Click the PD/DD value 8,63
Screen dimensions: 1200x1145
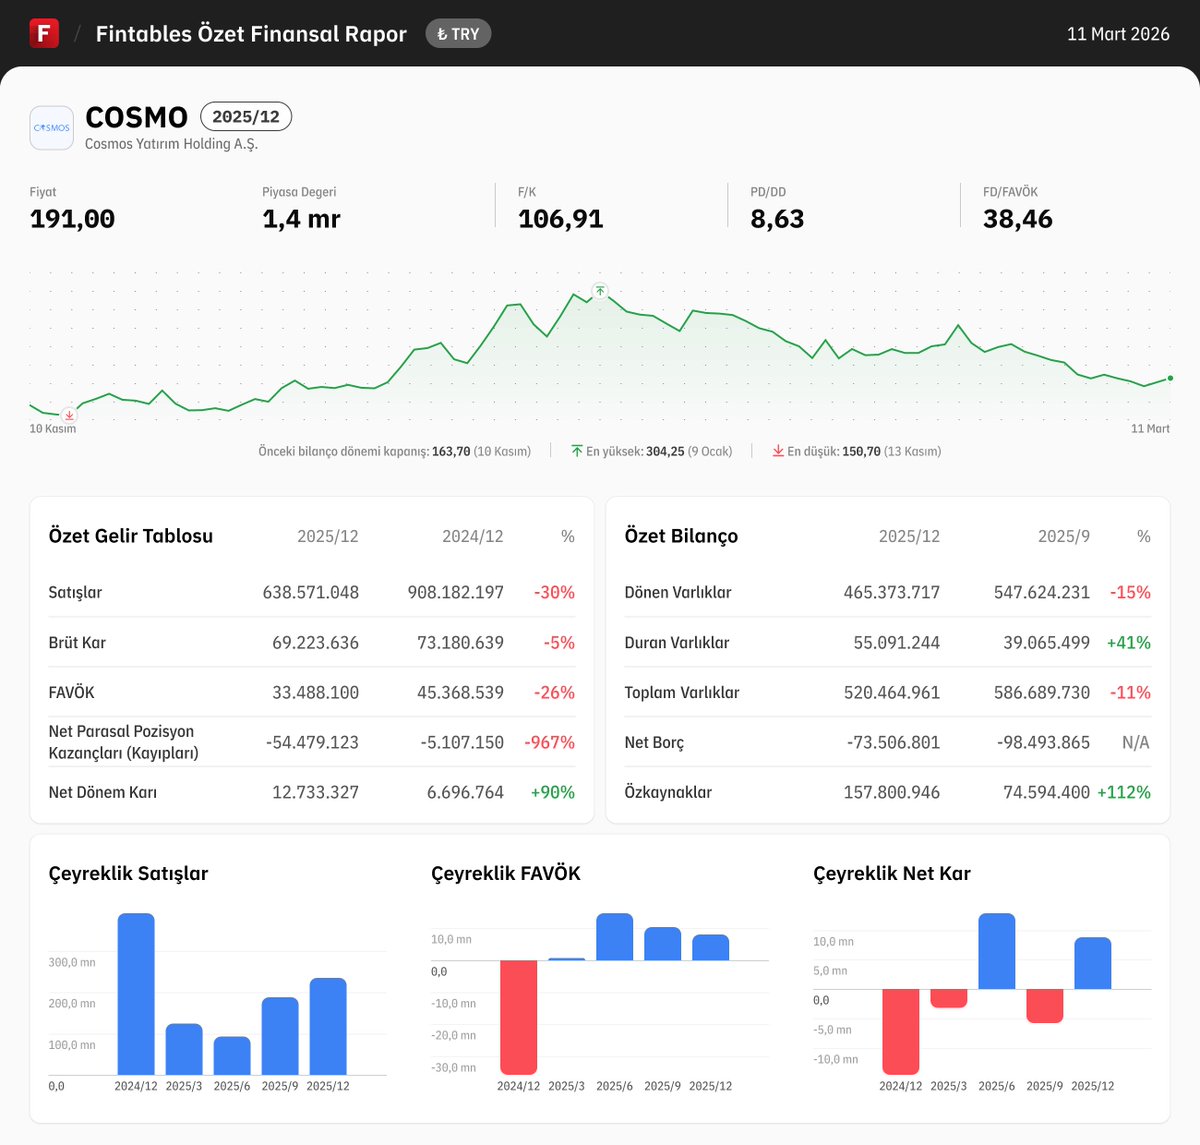[x=777, y=219]
